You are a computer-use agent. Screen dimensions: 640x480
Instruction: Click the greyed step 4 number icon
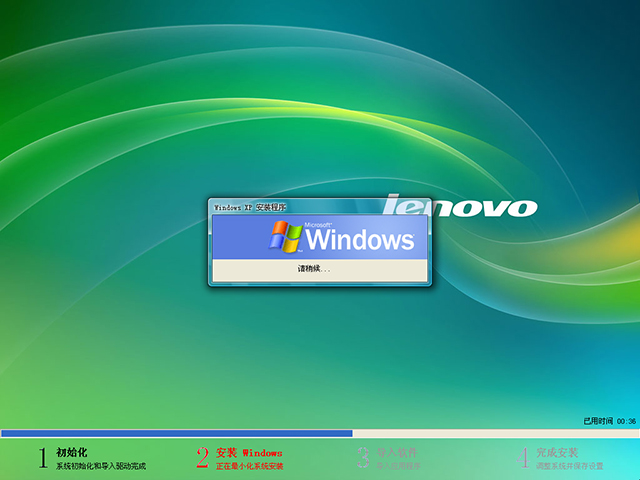tap(523, 458)
